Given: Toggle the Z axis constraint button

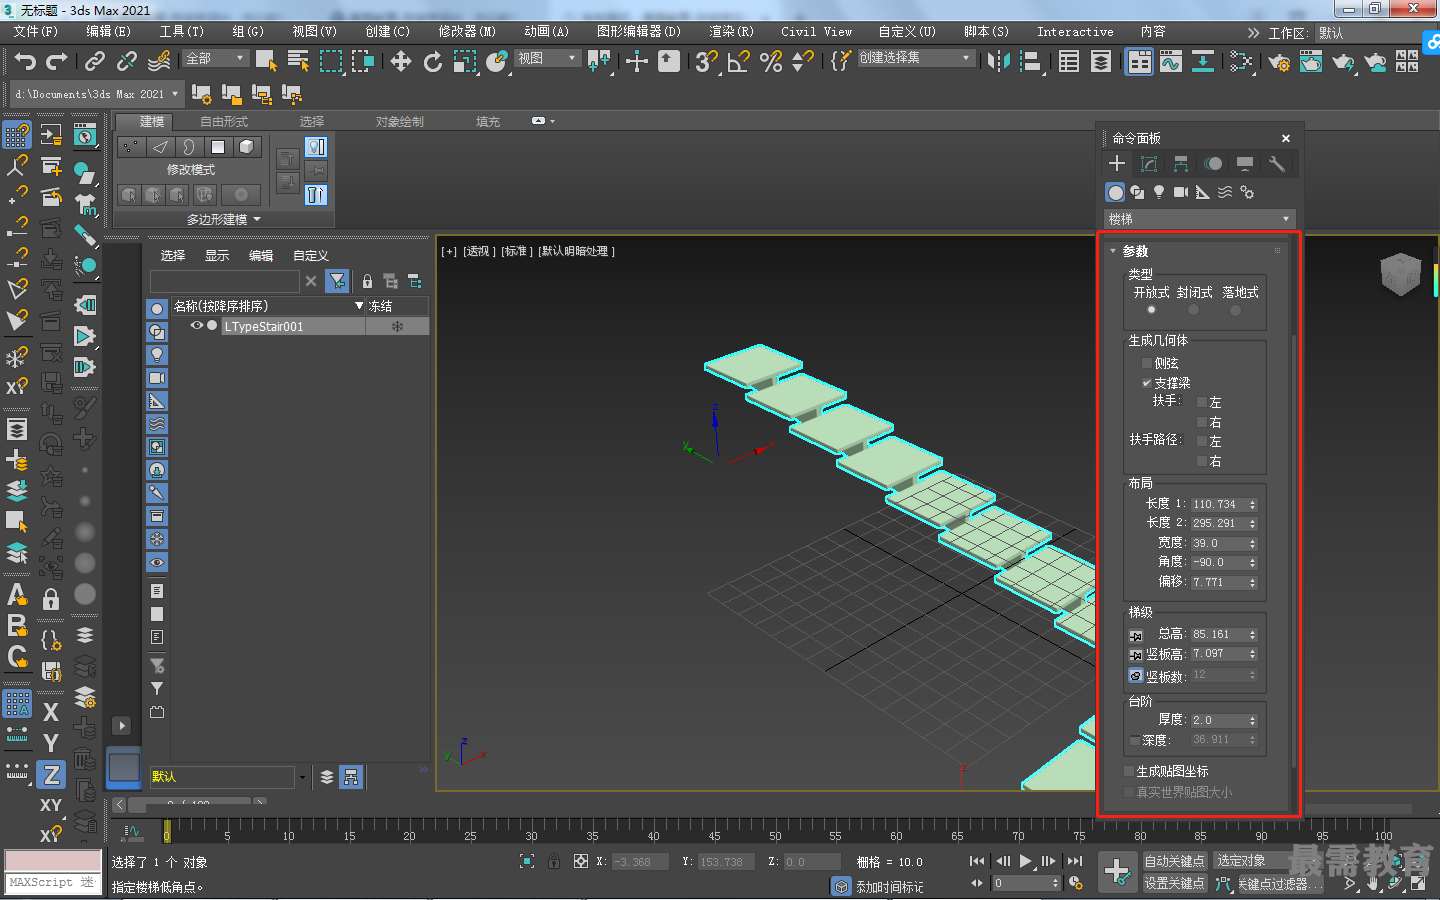Looking at the screenshot, I should pos(51,775).
